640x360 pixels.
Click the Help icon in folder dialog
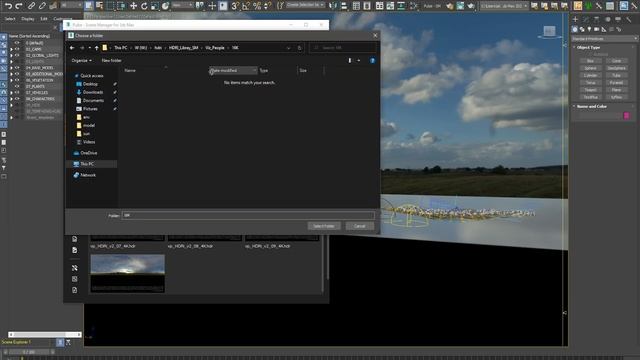372,60
